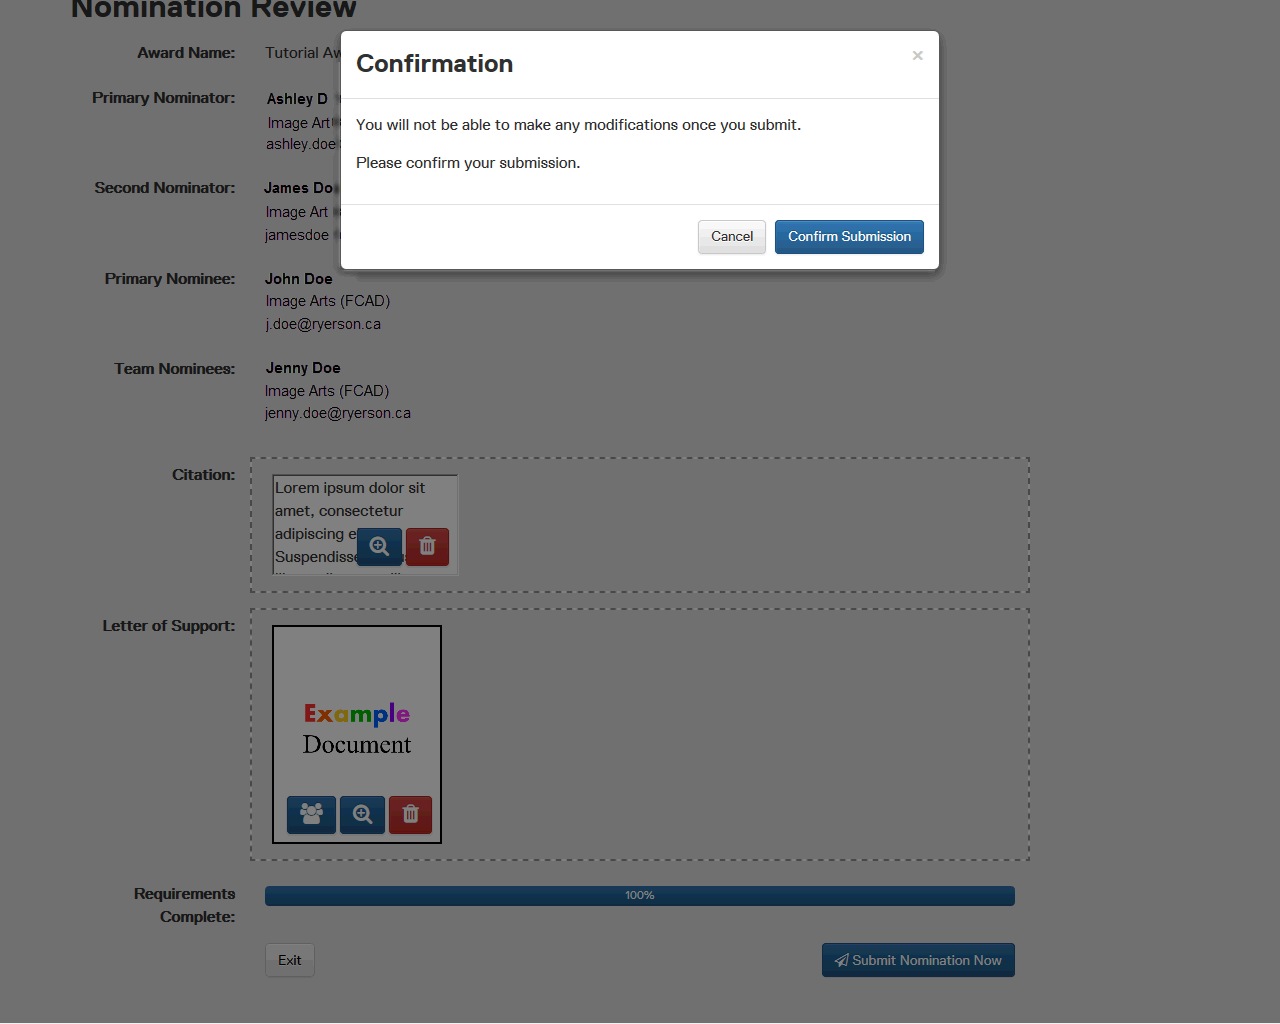
Task: Click the jenny.doe@ryerson.ca email address
Action: point(338,413)
